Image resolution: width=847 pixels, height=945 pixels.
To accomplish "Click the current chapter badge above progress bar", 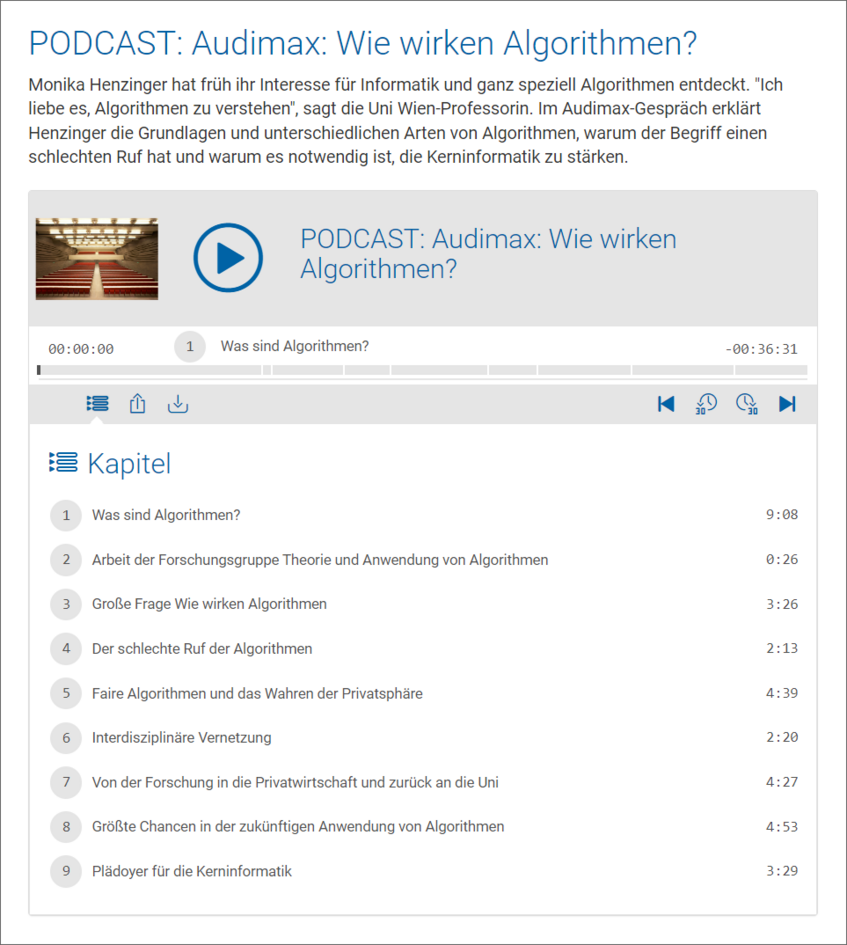I will [x=190, y=347].
